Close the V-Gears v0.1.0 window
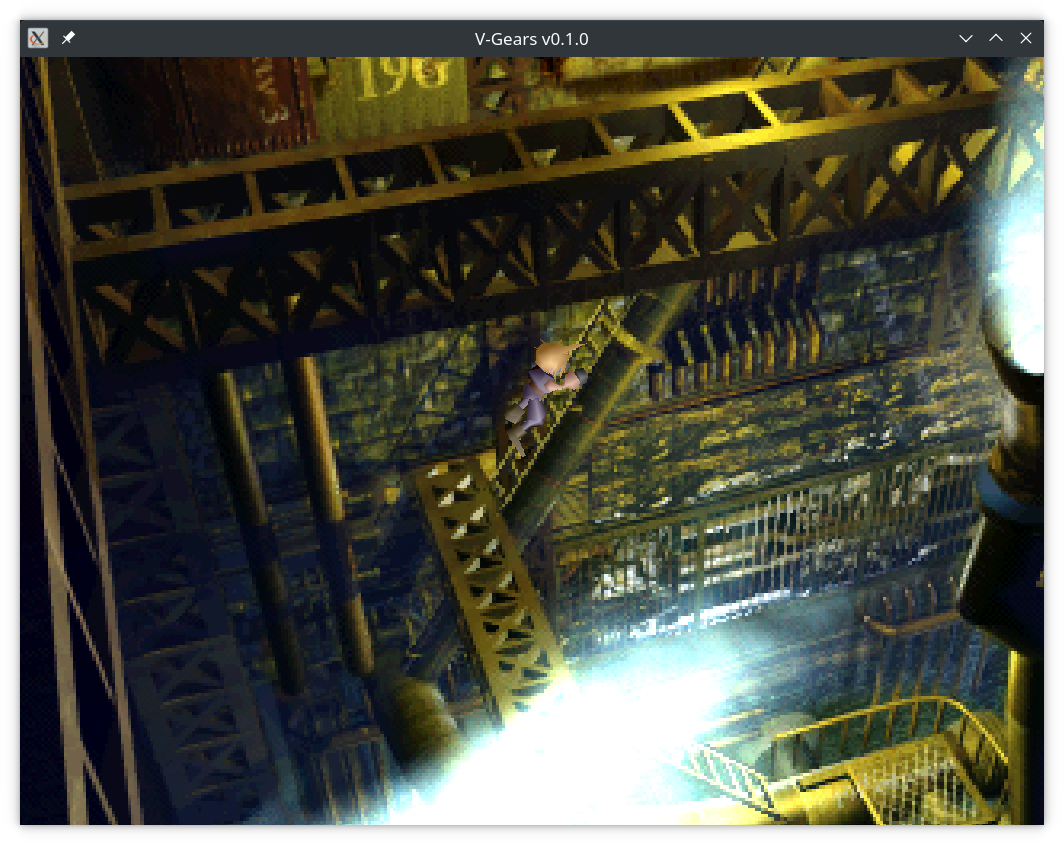This screenshot has width=1064, height=845. tap(1026, 38)
